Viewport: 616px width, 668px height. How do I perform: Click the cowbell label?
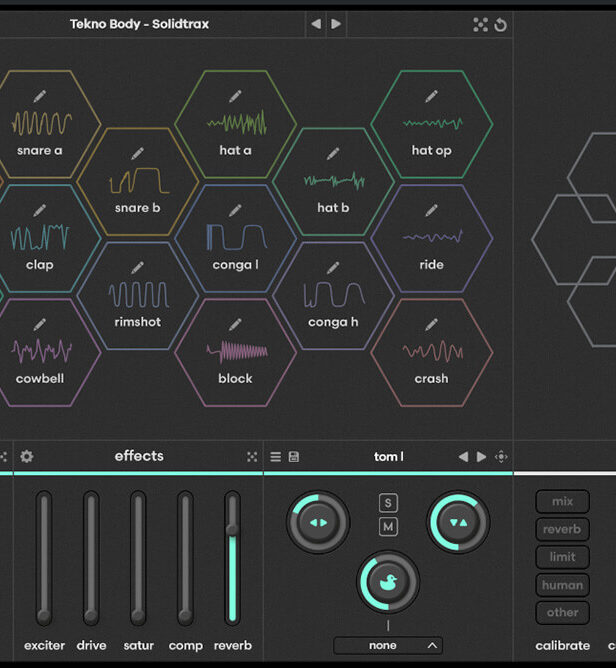pos(40,379)
